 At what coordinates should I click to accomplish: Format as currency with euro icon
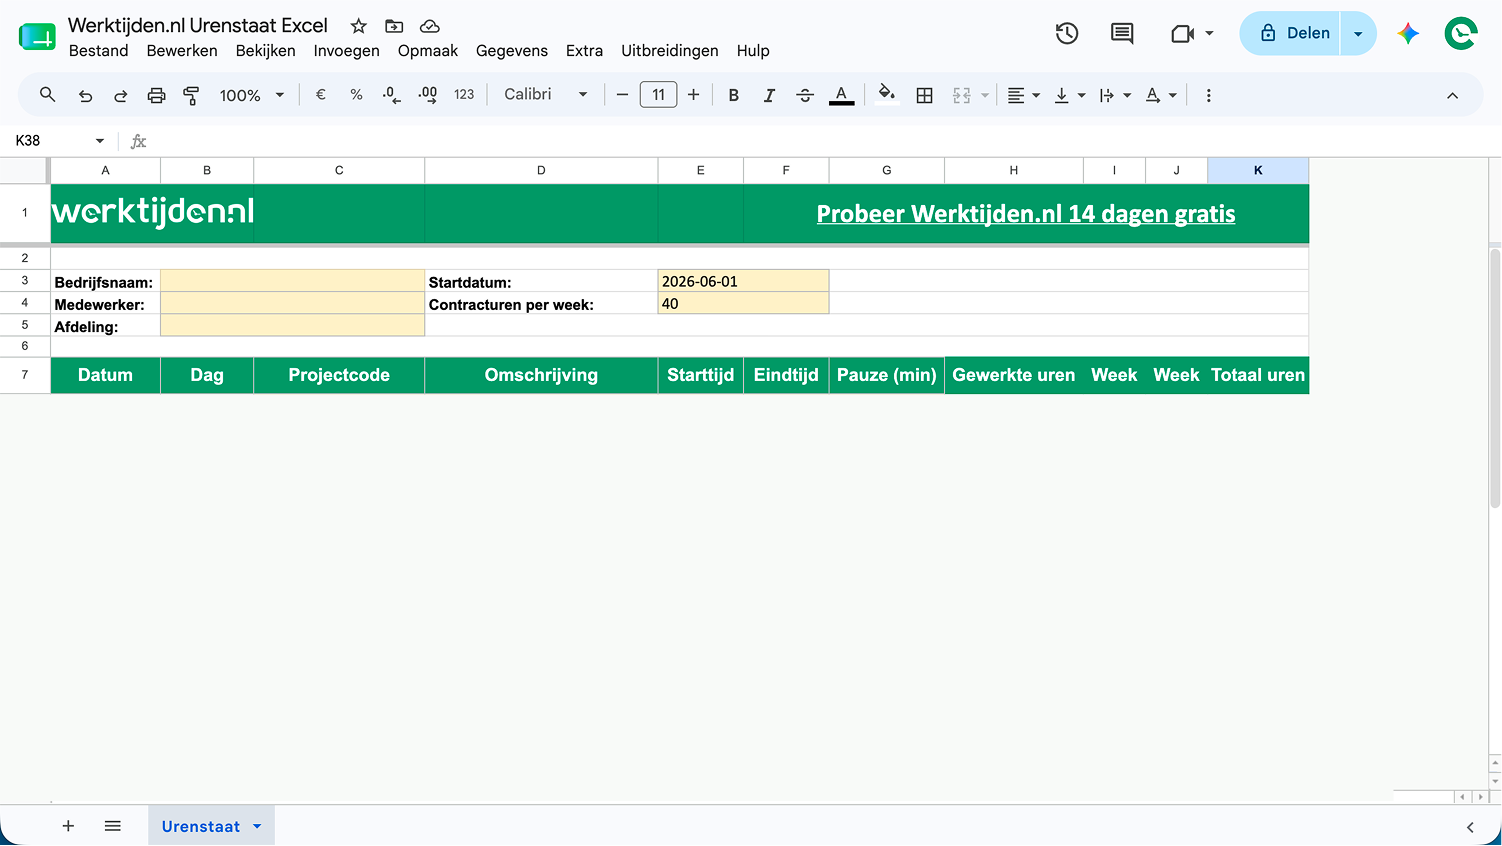point(321,95)
